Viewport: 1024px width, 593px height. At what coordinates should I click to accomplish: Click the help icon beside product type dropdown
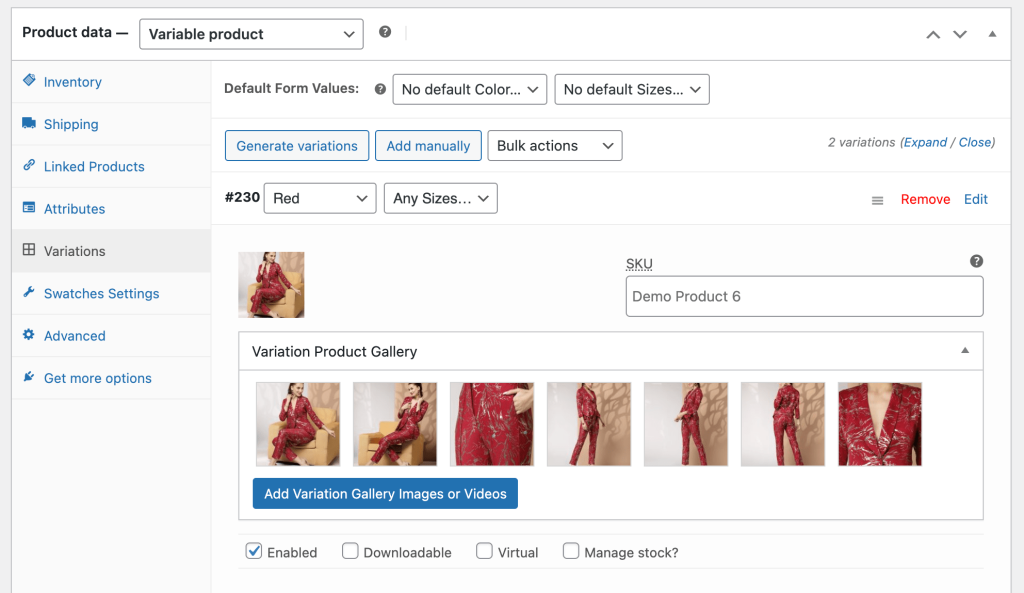385,31
